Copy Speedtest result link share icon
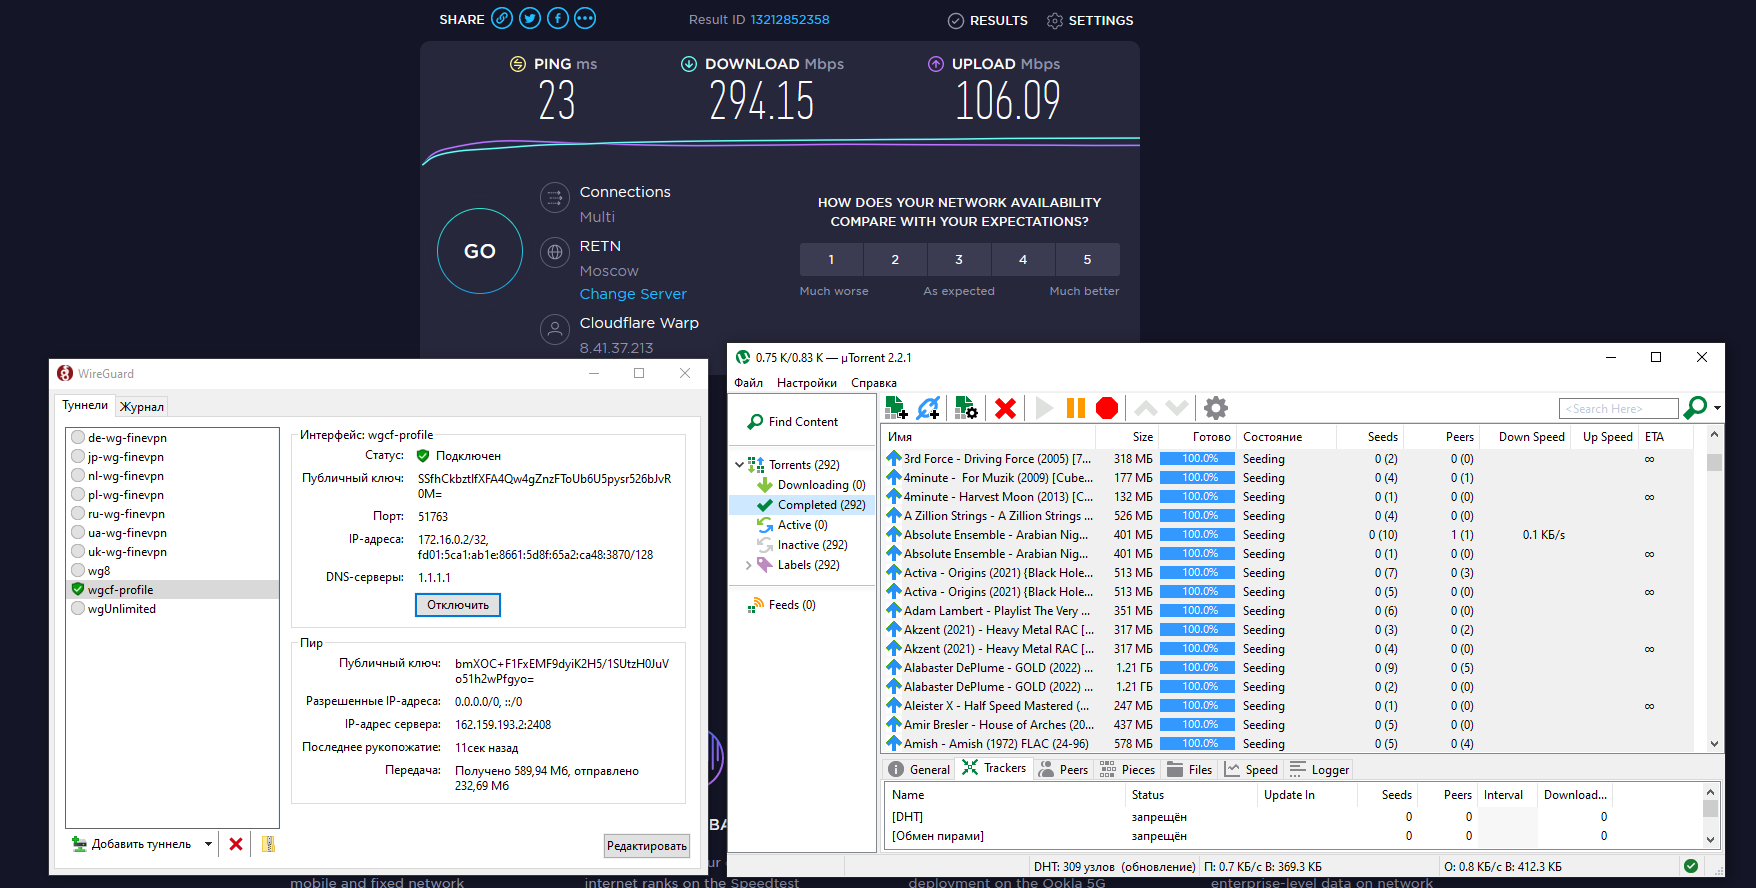Viewport: 1756px width, 888px height. (502, 18)
